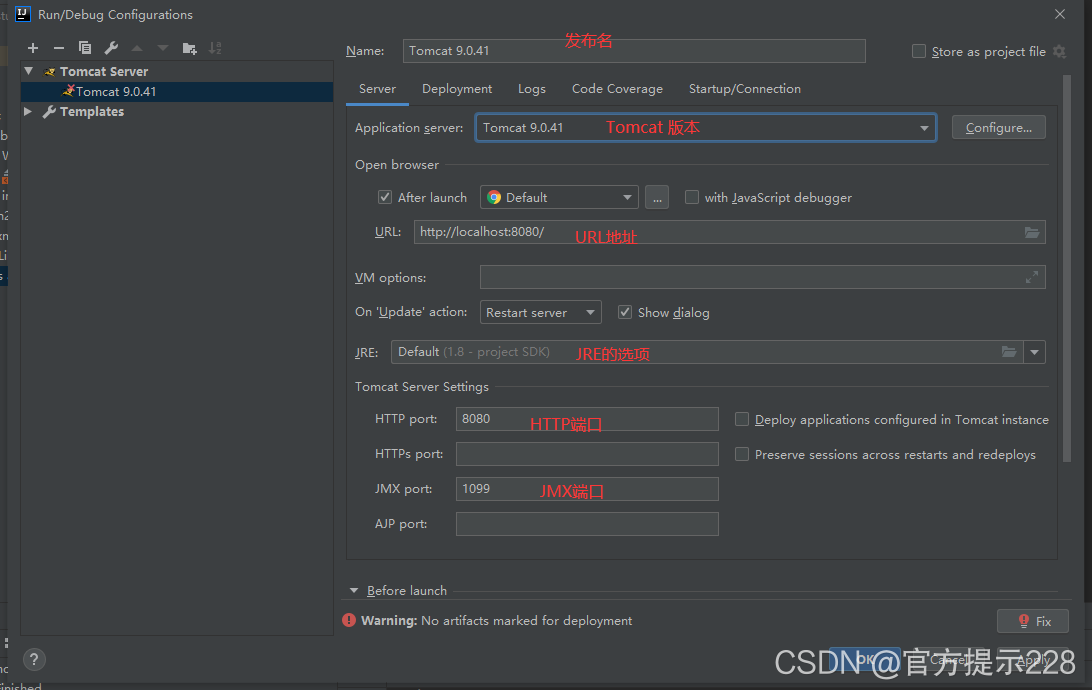Open folder browse icon in URL field
The image size is (1092, 690).
pyautogui.click(x=1032, y=233)
